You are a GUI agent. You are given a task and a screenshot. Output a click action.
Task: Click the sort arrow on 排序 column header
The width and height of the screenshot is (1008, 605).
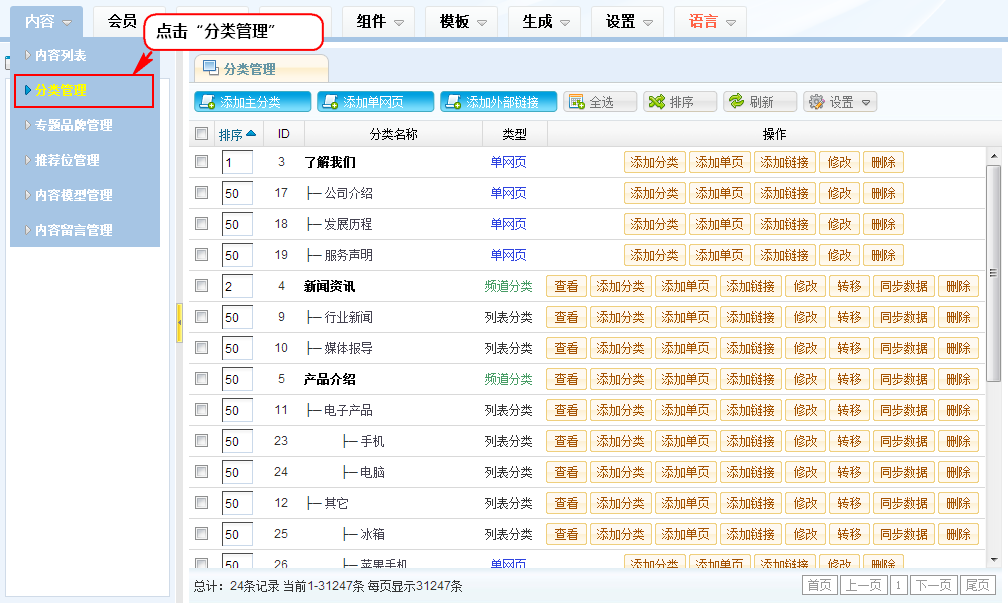[x=251, y=134]
